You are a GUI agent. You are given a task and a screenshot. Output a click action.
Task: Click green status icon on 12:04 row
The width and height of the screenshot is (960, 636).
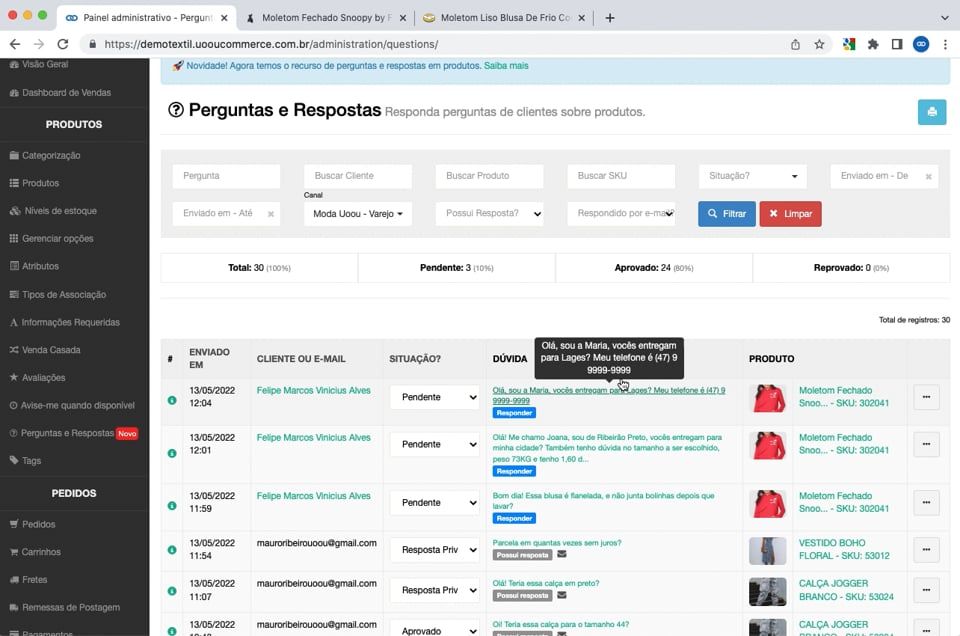(x=172, y=400)
